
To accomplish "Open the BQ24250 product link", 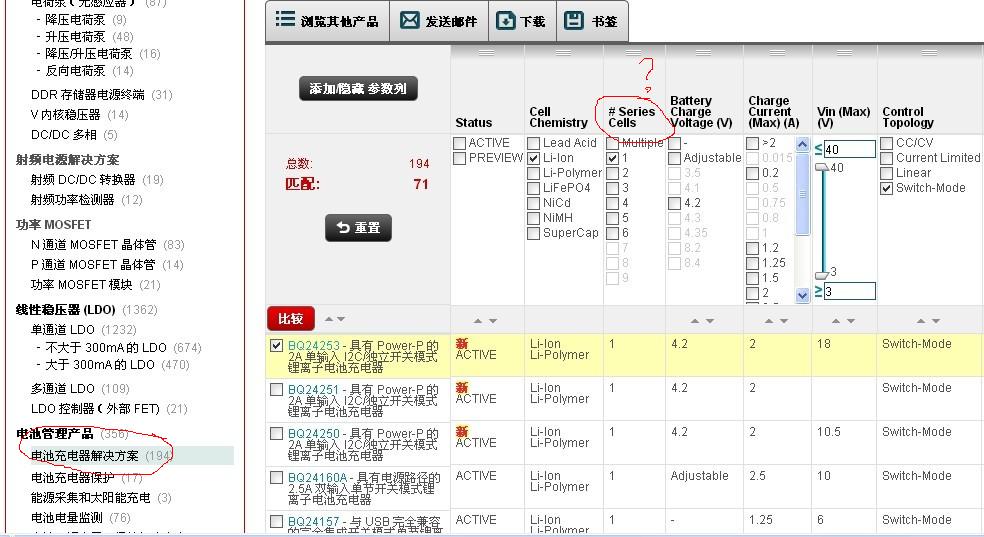I will 313,433.
